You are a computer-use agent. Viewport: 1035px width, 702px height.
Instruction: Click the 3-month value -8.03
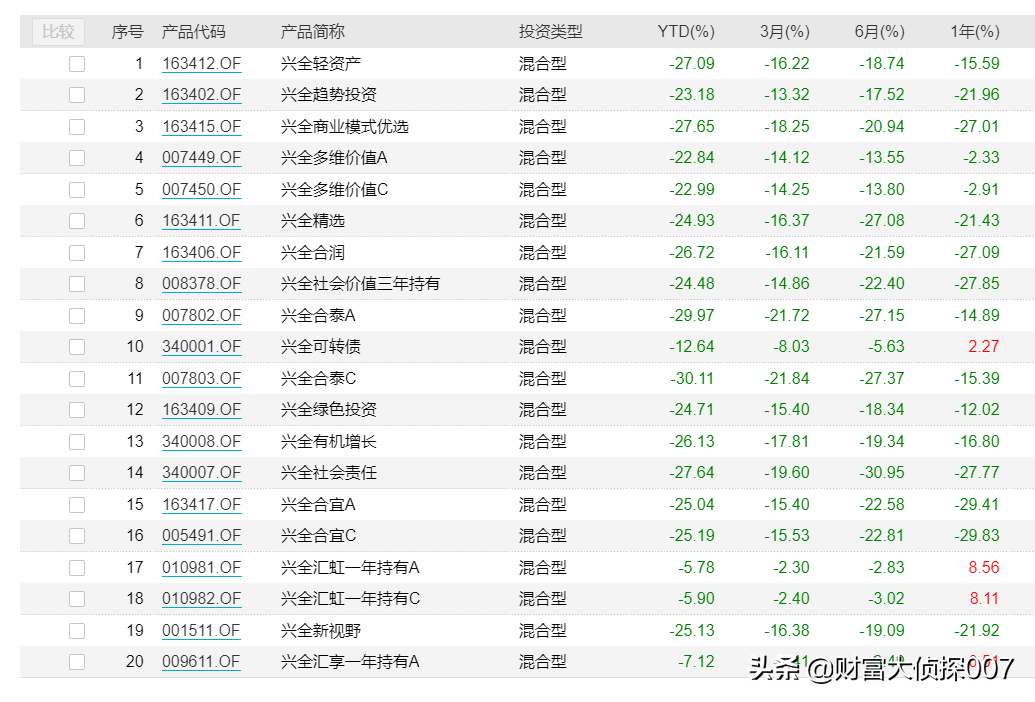[791, 347]
